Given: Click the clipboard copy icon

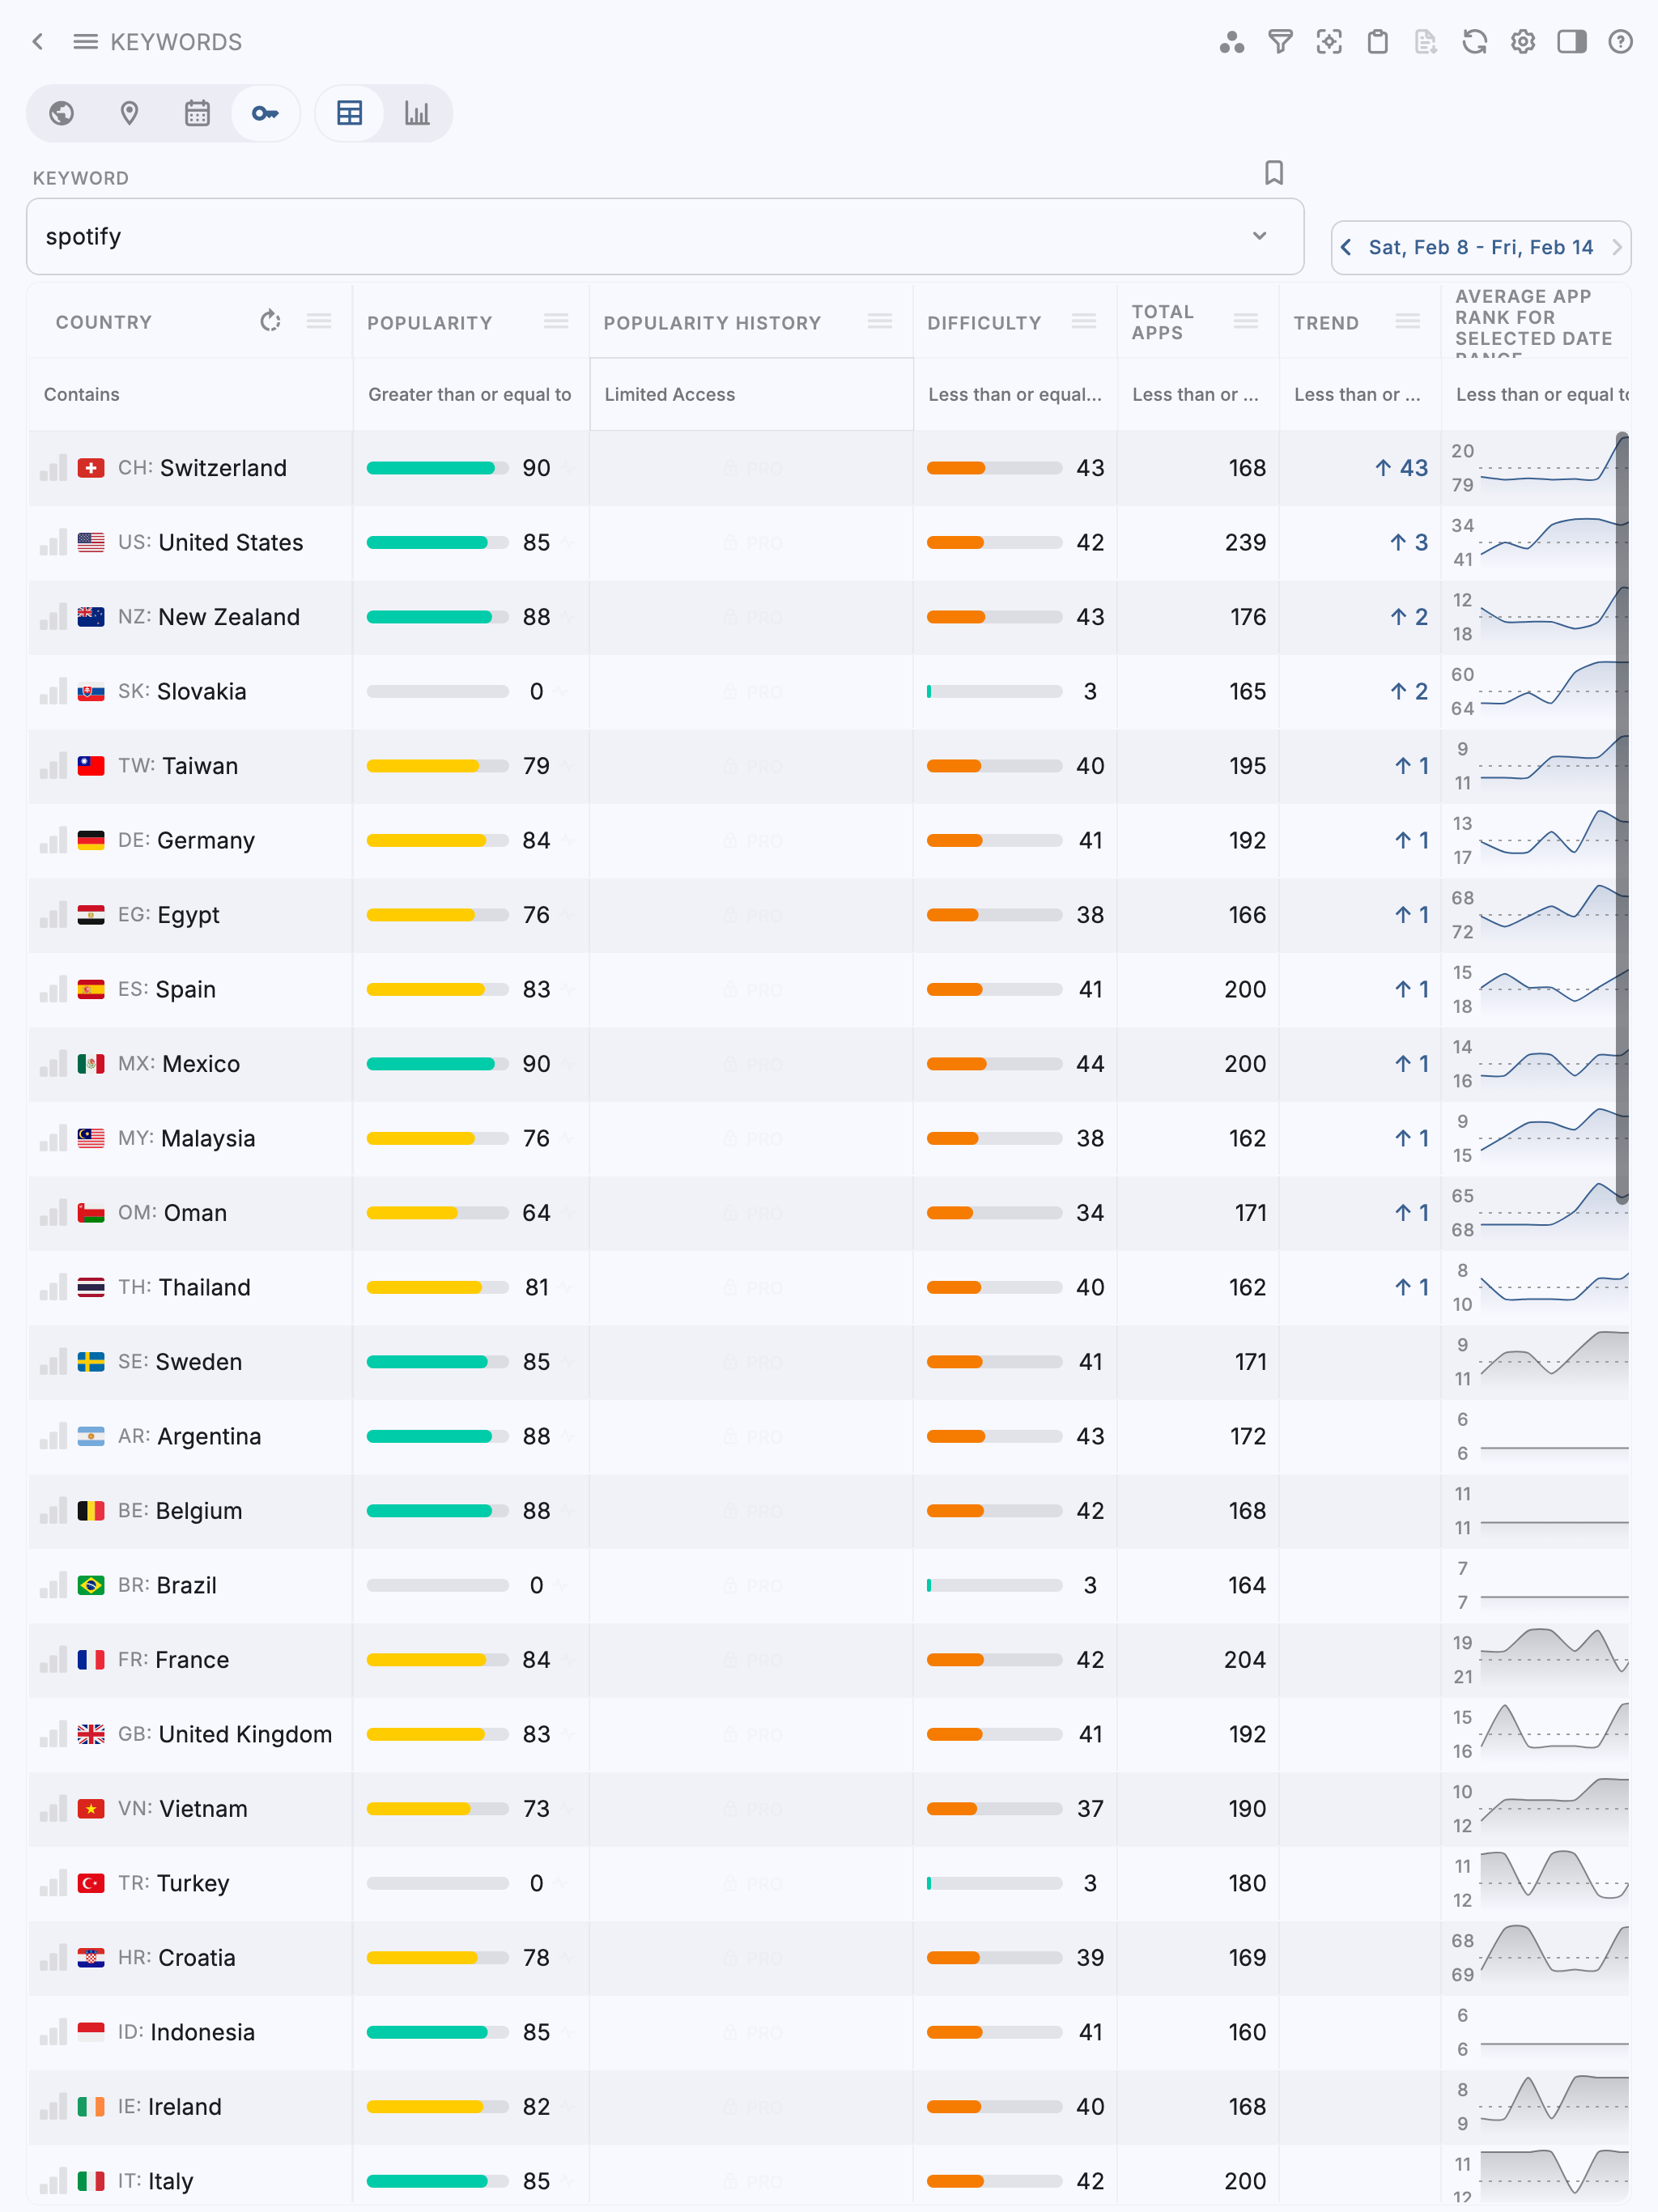Looking at the screenshot, I should (1377, 42).
